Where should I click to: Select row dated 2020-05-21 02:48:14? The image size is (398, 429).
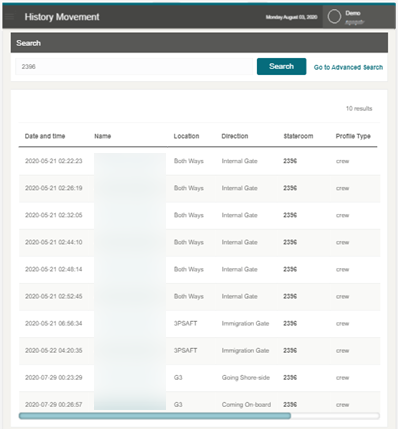tap(199, 269)
